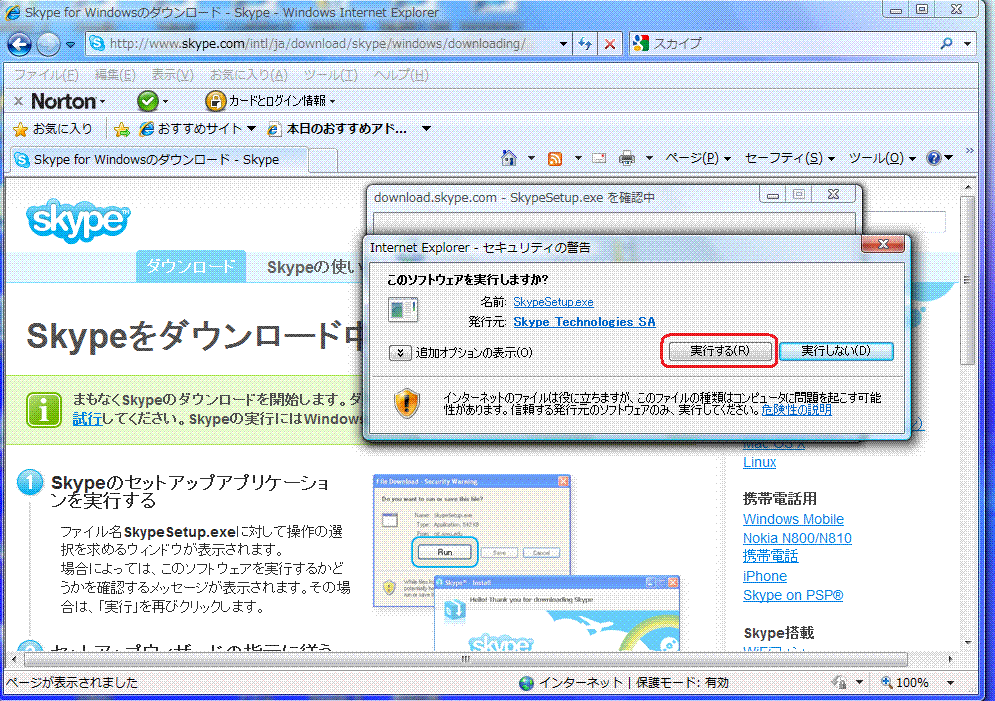This screenshot has width=995, height=701.
Task: Refresh the page using the address bar icon
Action: pyautogui.click(x=585, y=44)
